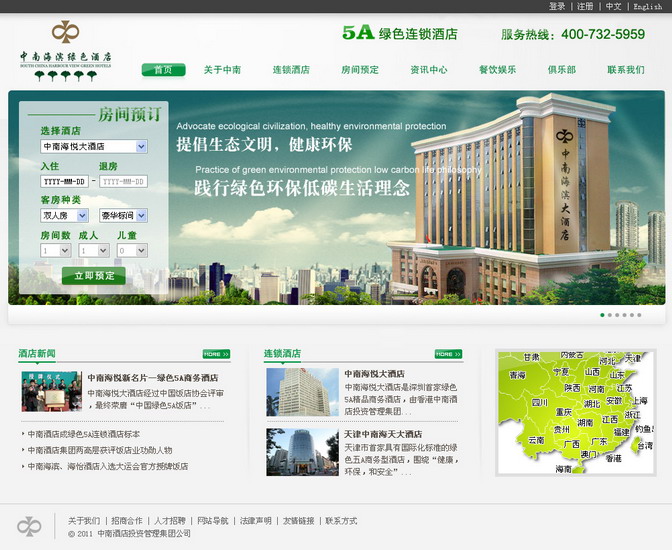Open news item about 大运会官方授牌饭店

(x=108, y=466)
